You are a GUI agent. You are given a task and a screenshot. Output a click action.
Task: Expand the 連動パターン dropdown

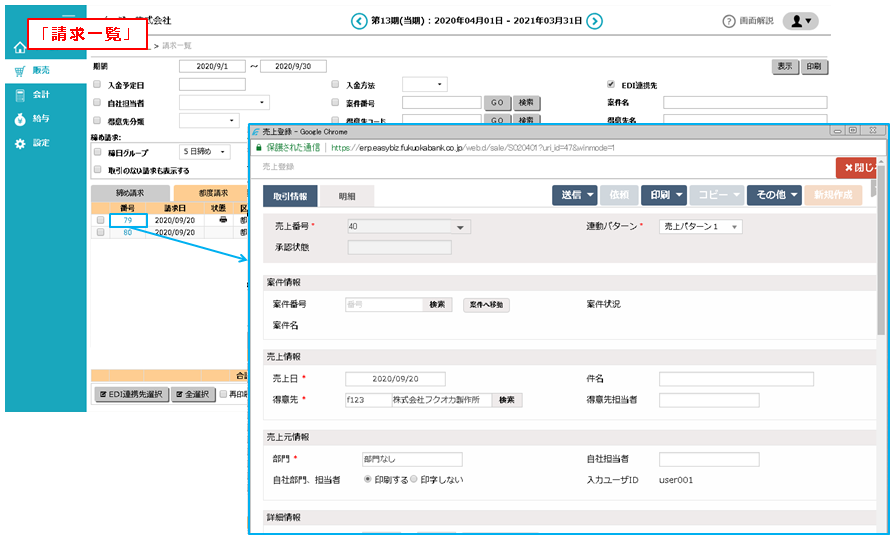click(700, 227)
